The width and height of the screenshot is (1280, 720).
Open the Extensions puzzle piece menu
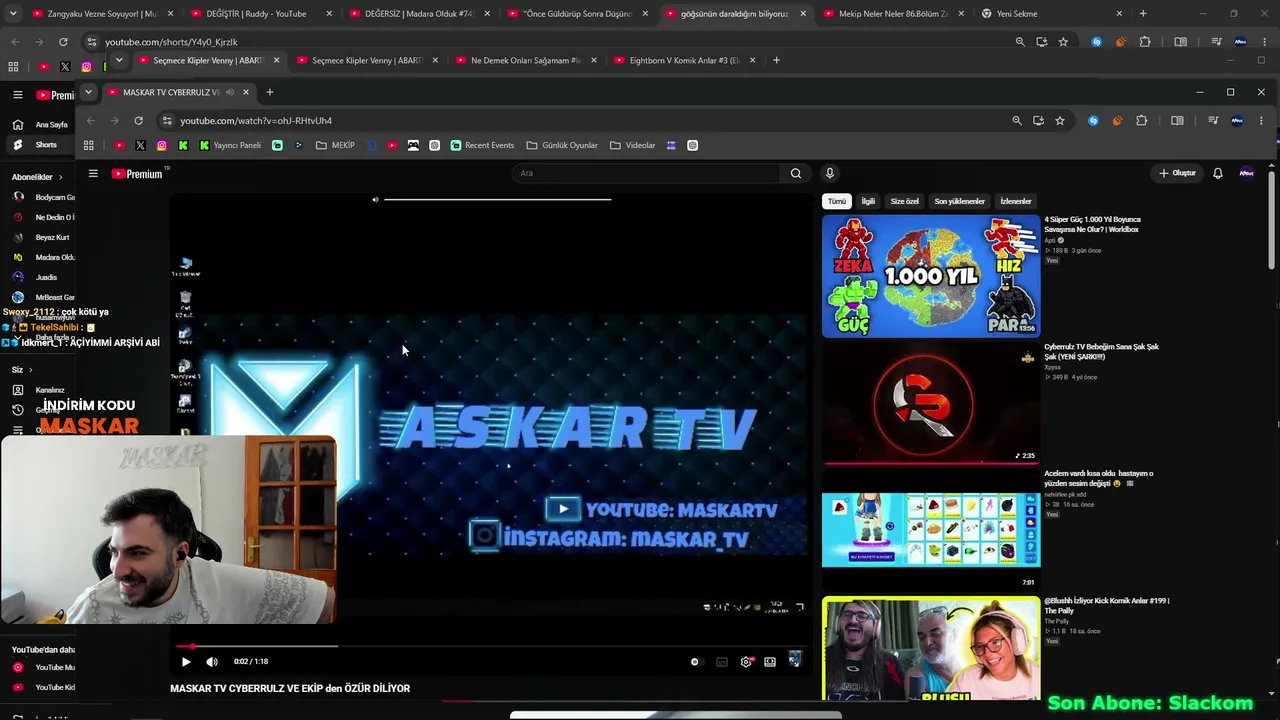[x=1142, y=121]
